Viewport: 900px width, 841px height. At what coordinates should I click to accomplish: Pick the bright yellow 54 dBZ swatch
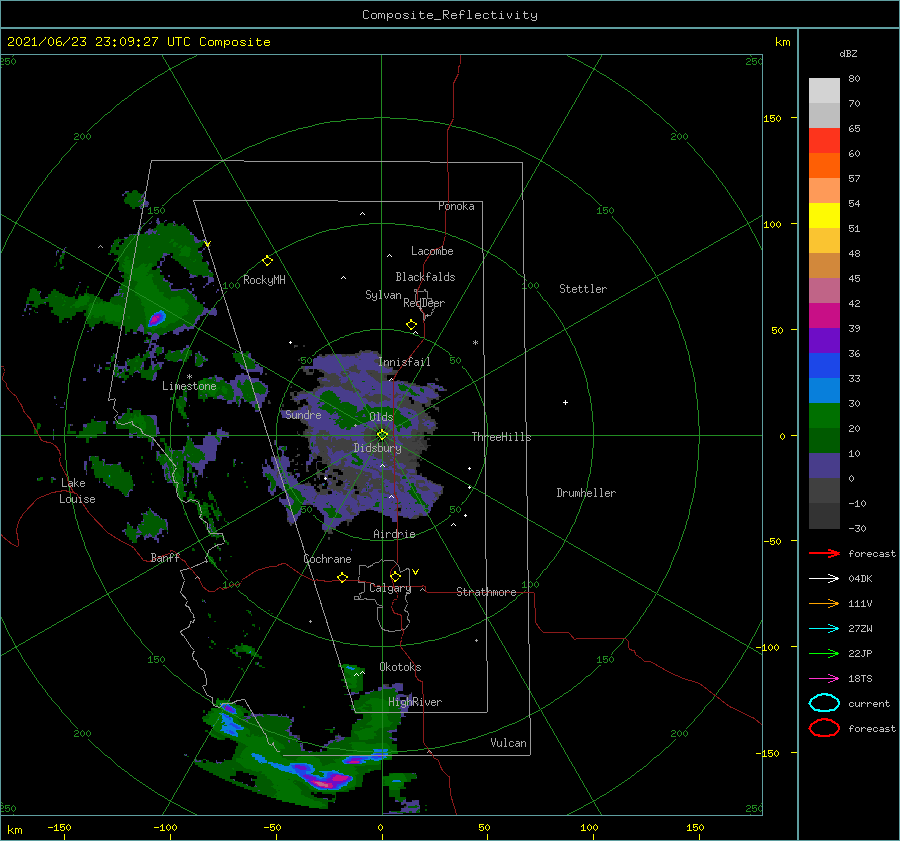click(x=824, y=216)
